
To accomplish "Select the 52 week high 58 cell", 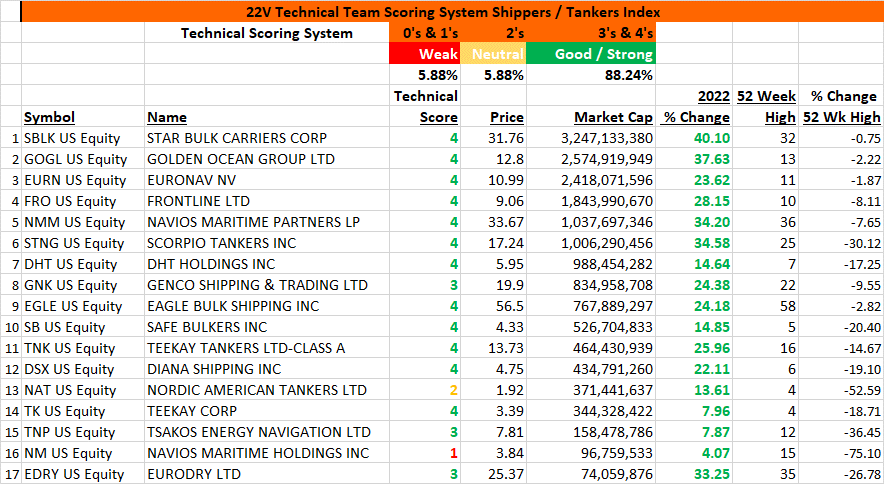I will [x=766, y=306].
